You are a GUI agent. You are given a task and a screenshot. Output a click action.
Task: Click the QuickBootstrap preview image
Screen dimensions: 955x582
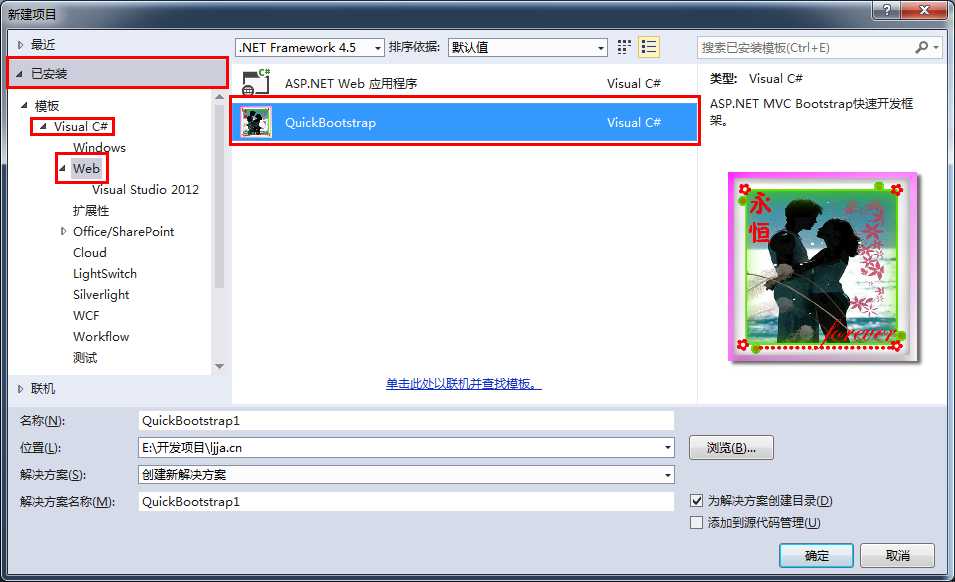pos(822,267)
